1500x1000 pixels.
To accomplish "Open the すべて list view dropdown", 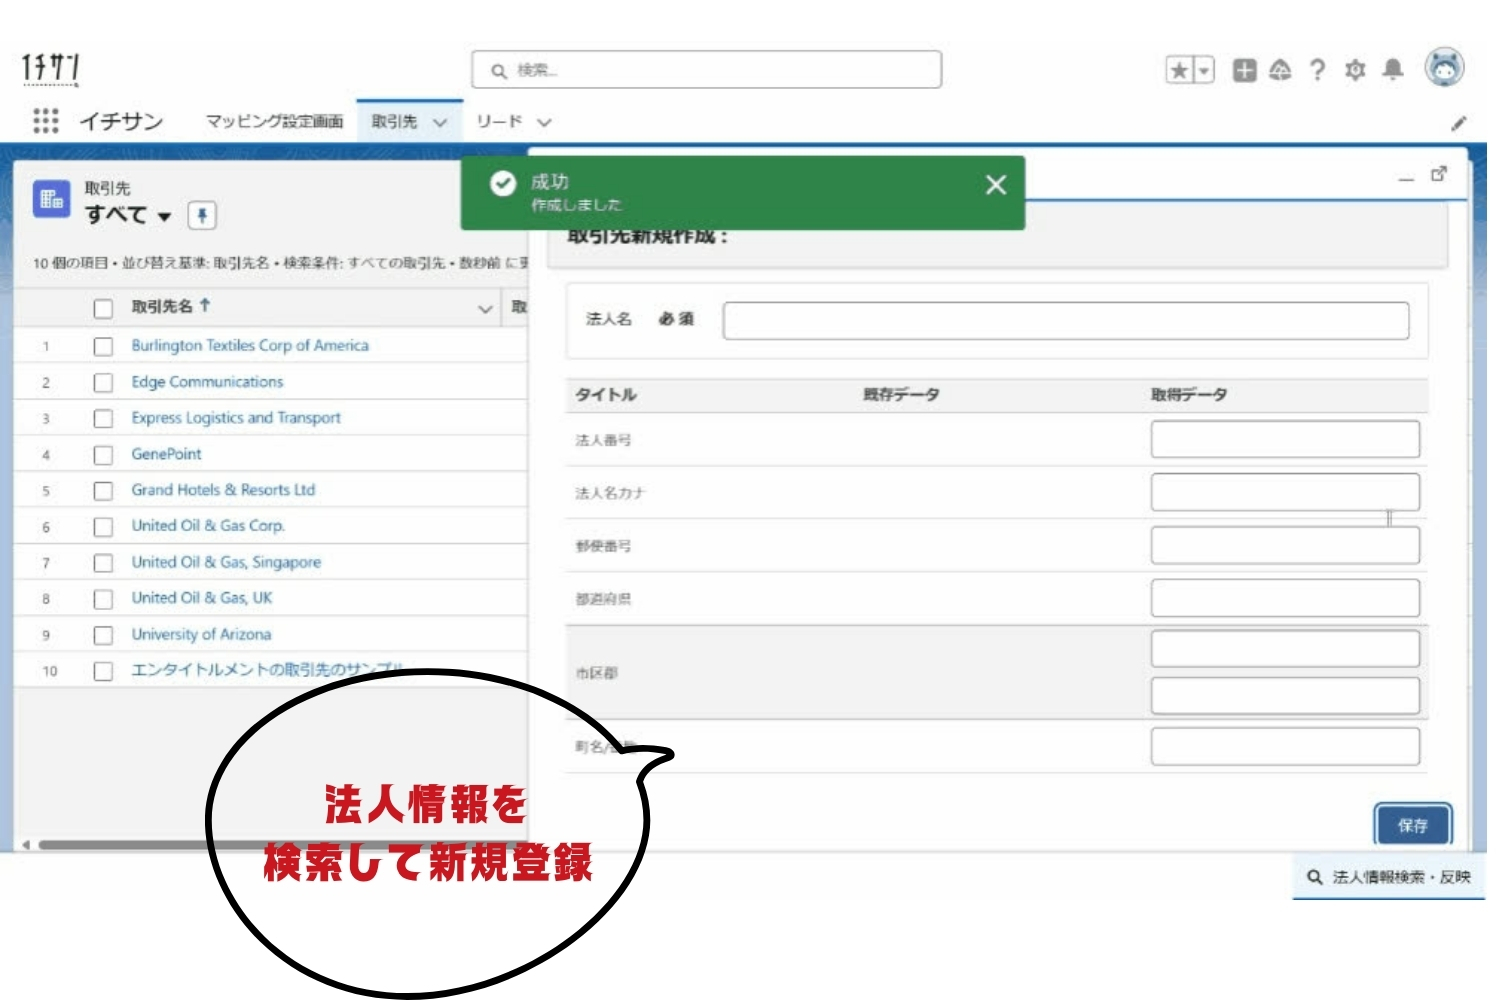I will (164, 216).
